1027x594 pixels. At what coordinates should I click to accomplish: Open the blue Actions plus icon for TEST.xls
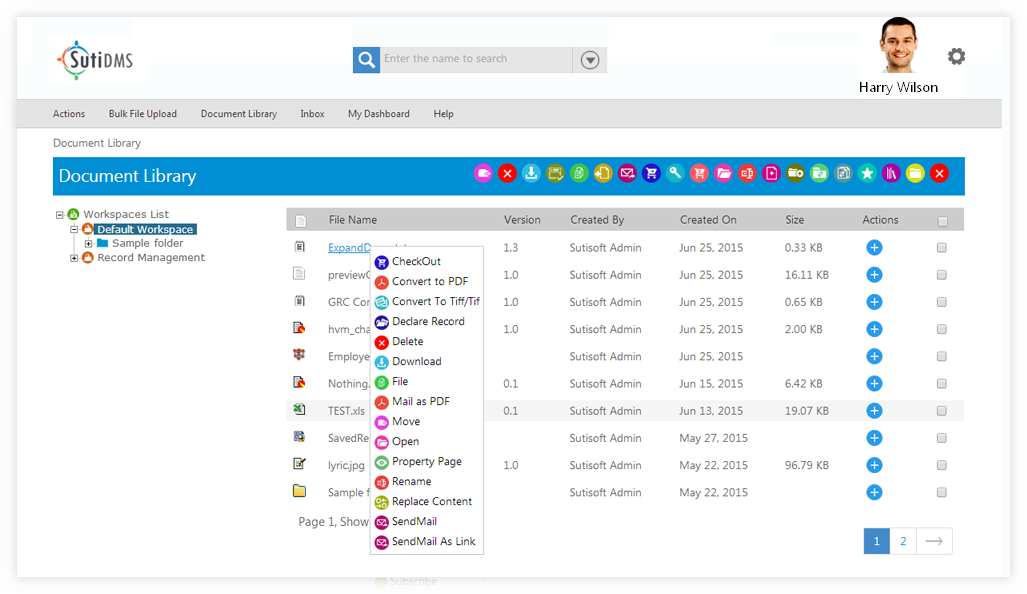(x=874, y=410)
